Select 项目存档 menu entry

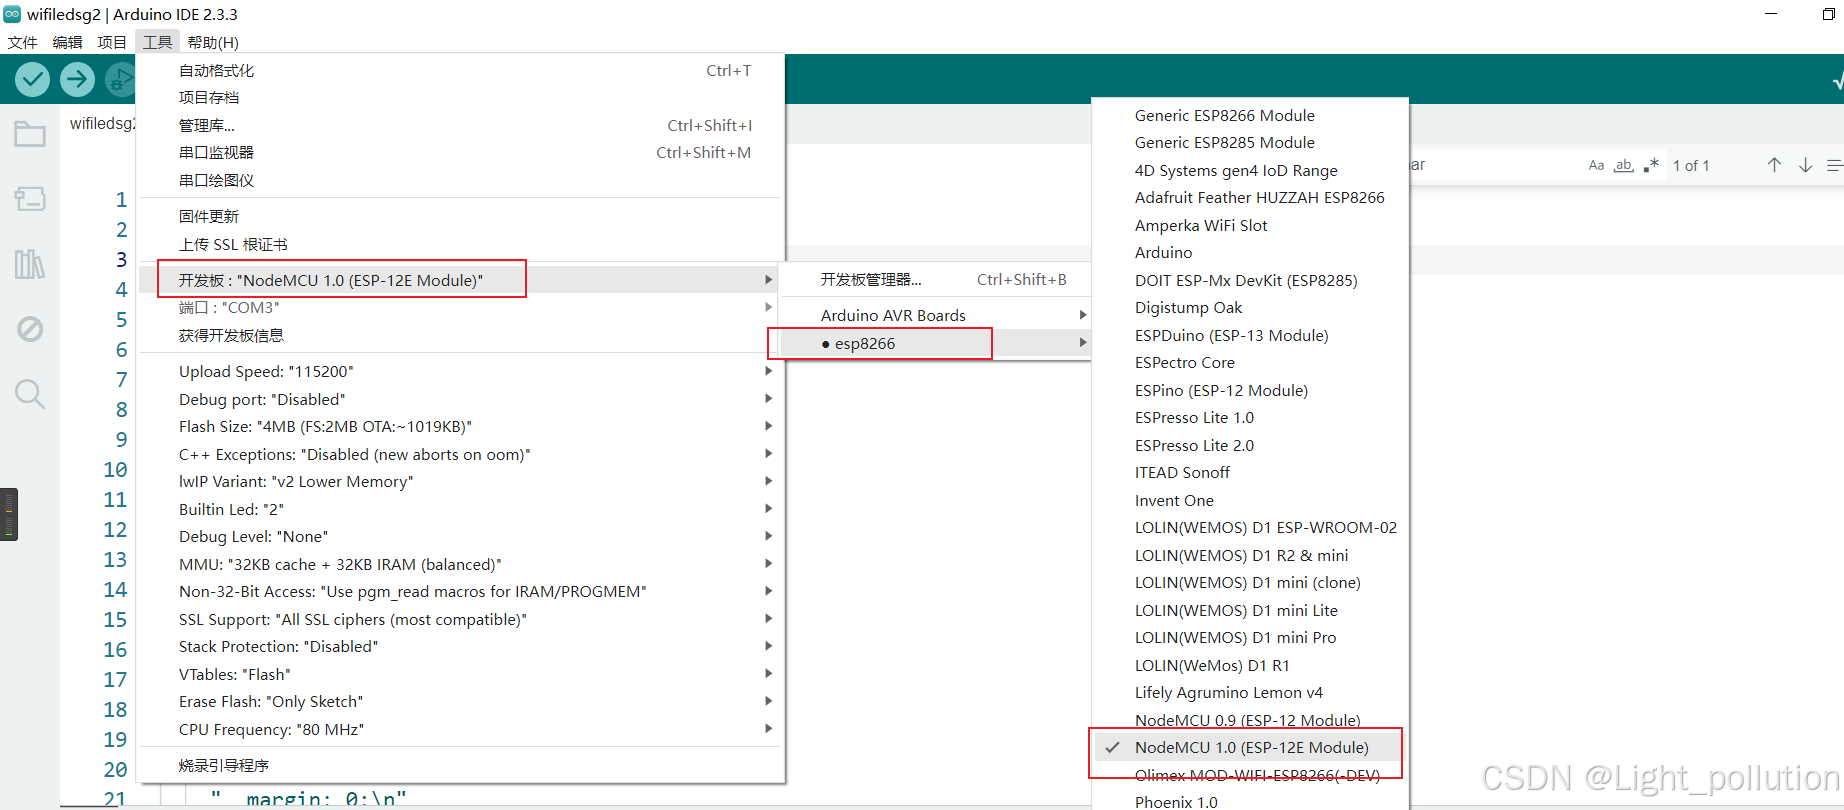coord(460,98)
